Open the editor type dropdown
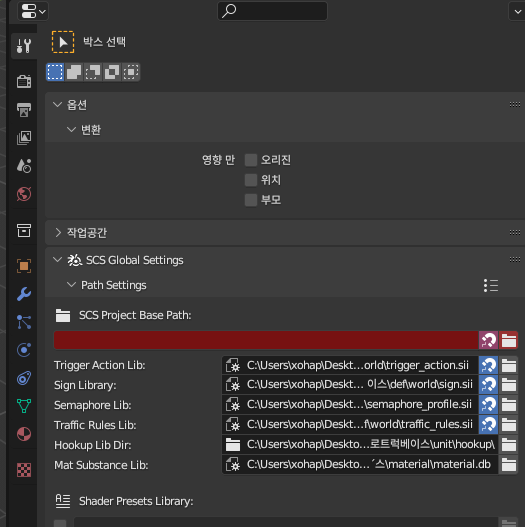Viewport: 525px width, 527px height. coord(33,11)
